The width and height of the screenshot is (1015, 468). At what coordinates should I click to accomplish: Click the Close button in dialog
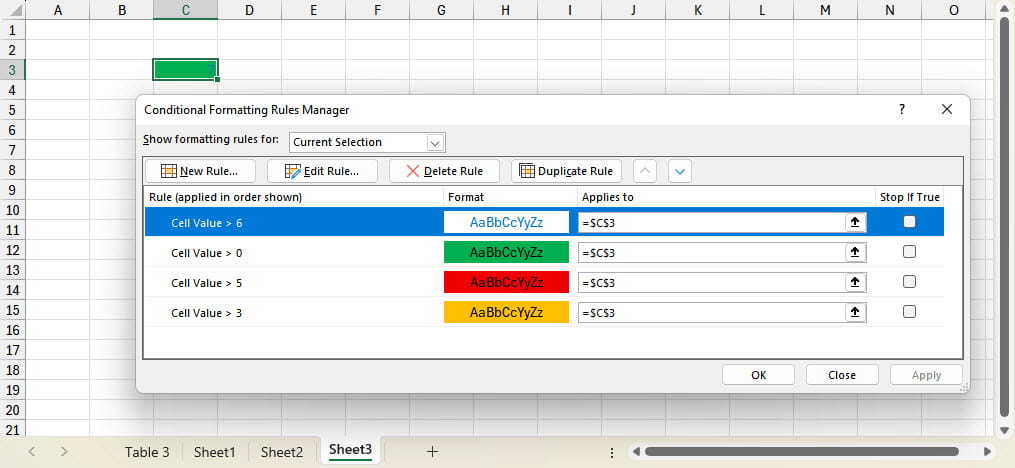pos(842,375)
